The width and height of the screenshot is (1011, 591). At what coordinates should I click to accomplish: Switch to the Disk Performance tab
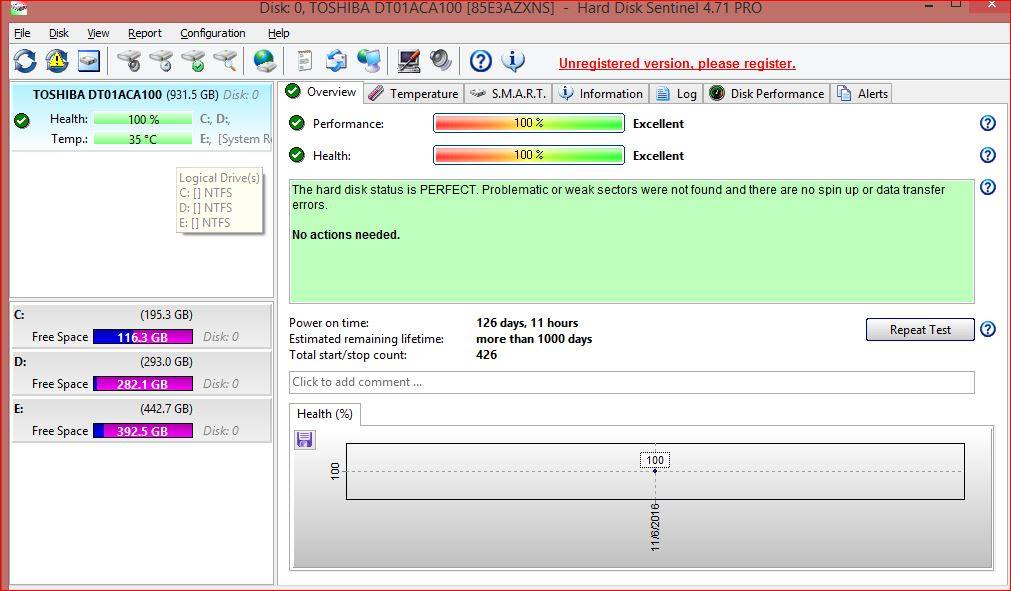pyautogui.click(x=767, y=93)
